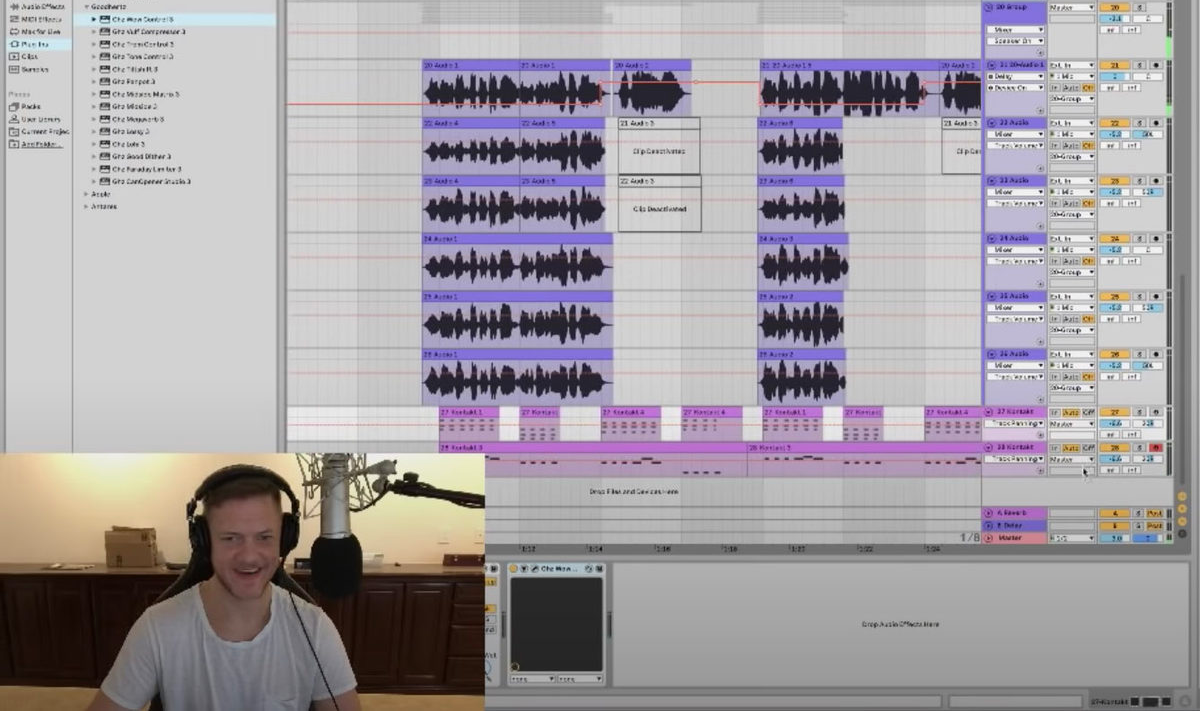Viewport: 1200px width, 711px height.
Task: Unfold the A Reverb return track
Action: tap(988, 513)
